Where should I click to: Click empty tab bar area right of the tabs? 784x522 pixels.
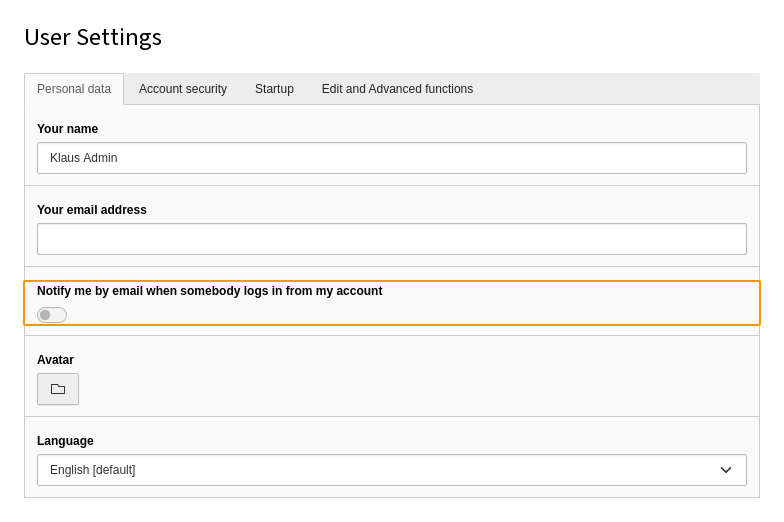620,89
